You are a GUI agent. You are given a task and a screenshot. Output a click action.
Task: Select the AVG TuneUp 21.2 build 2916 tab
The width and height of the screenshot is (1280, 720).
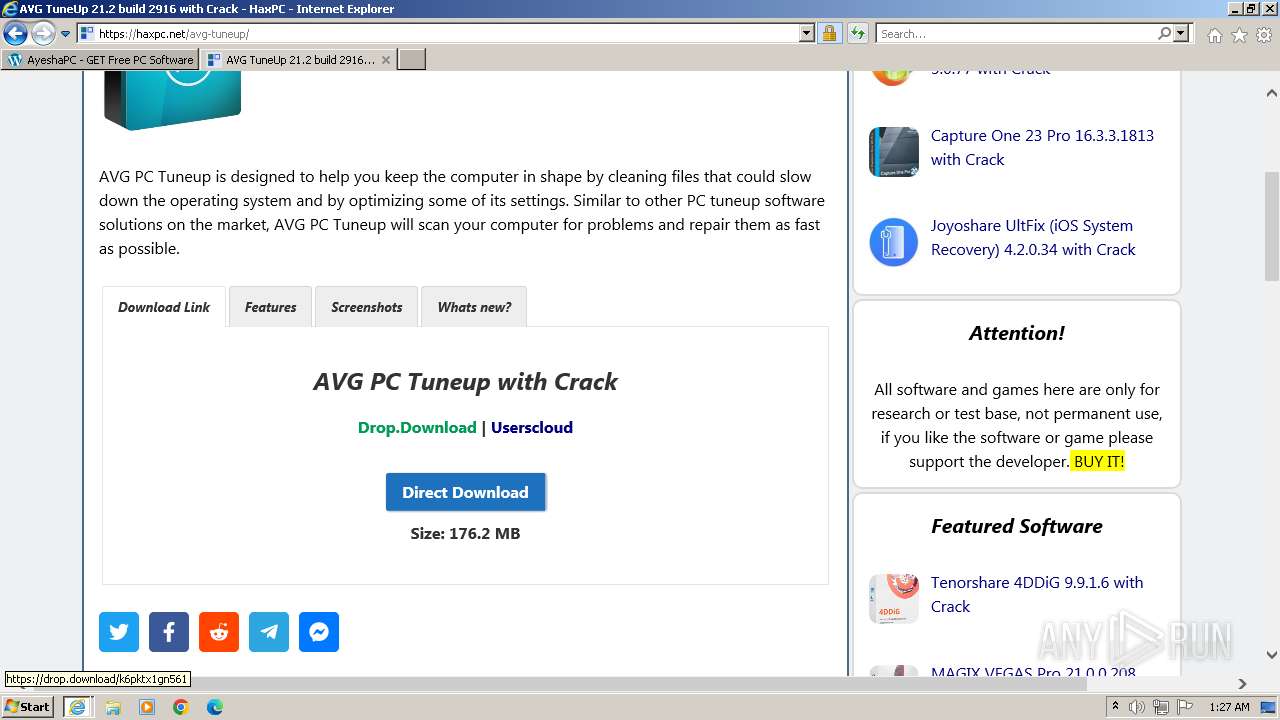click(297, 60)
